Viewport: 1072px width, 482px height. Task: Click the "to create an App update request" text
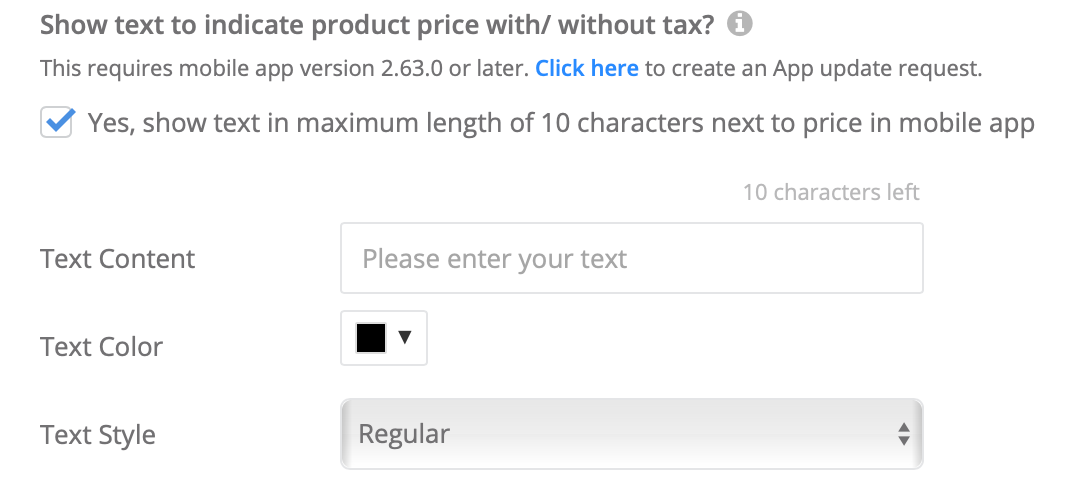pyautogui.click(x=813, y=69)
